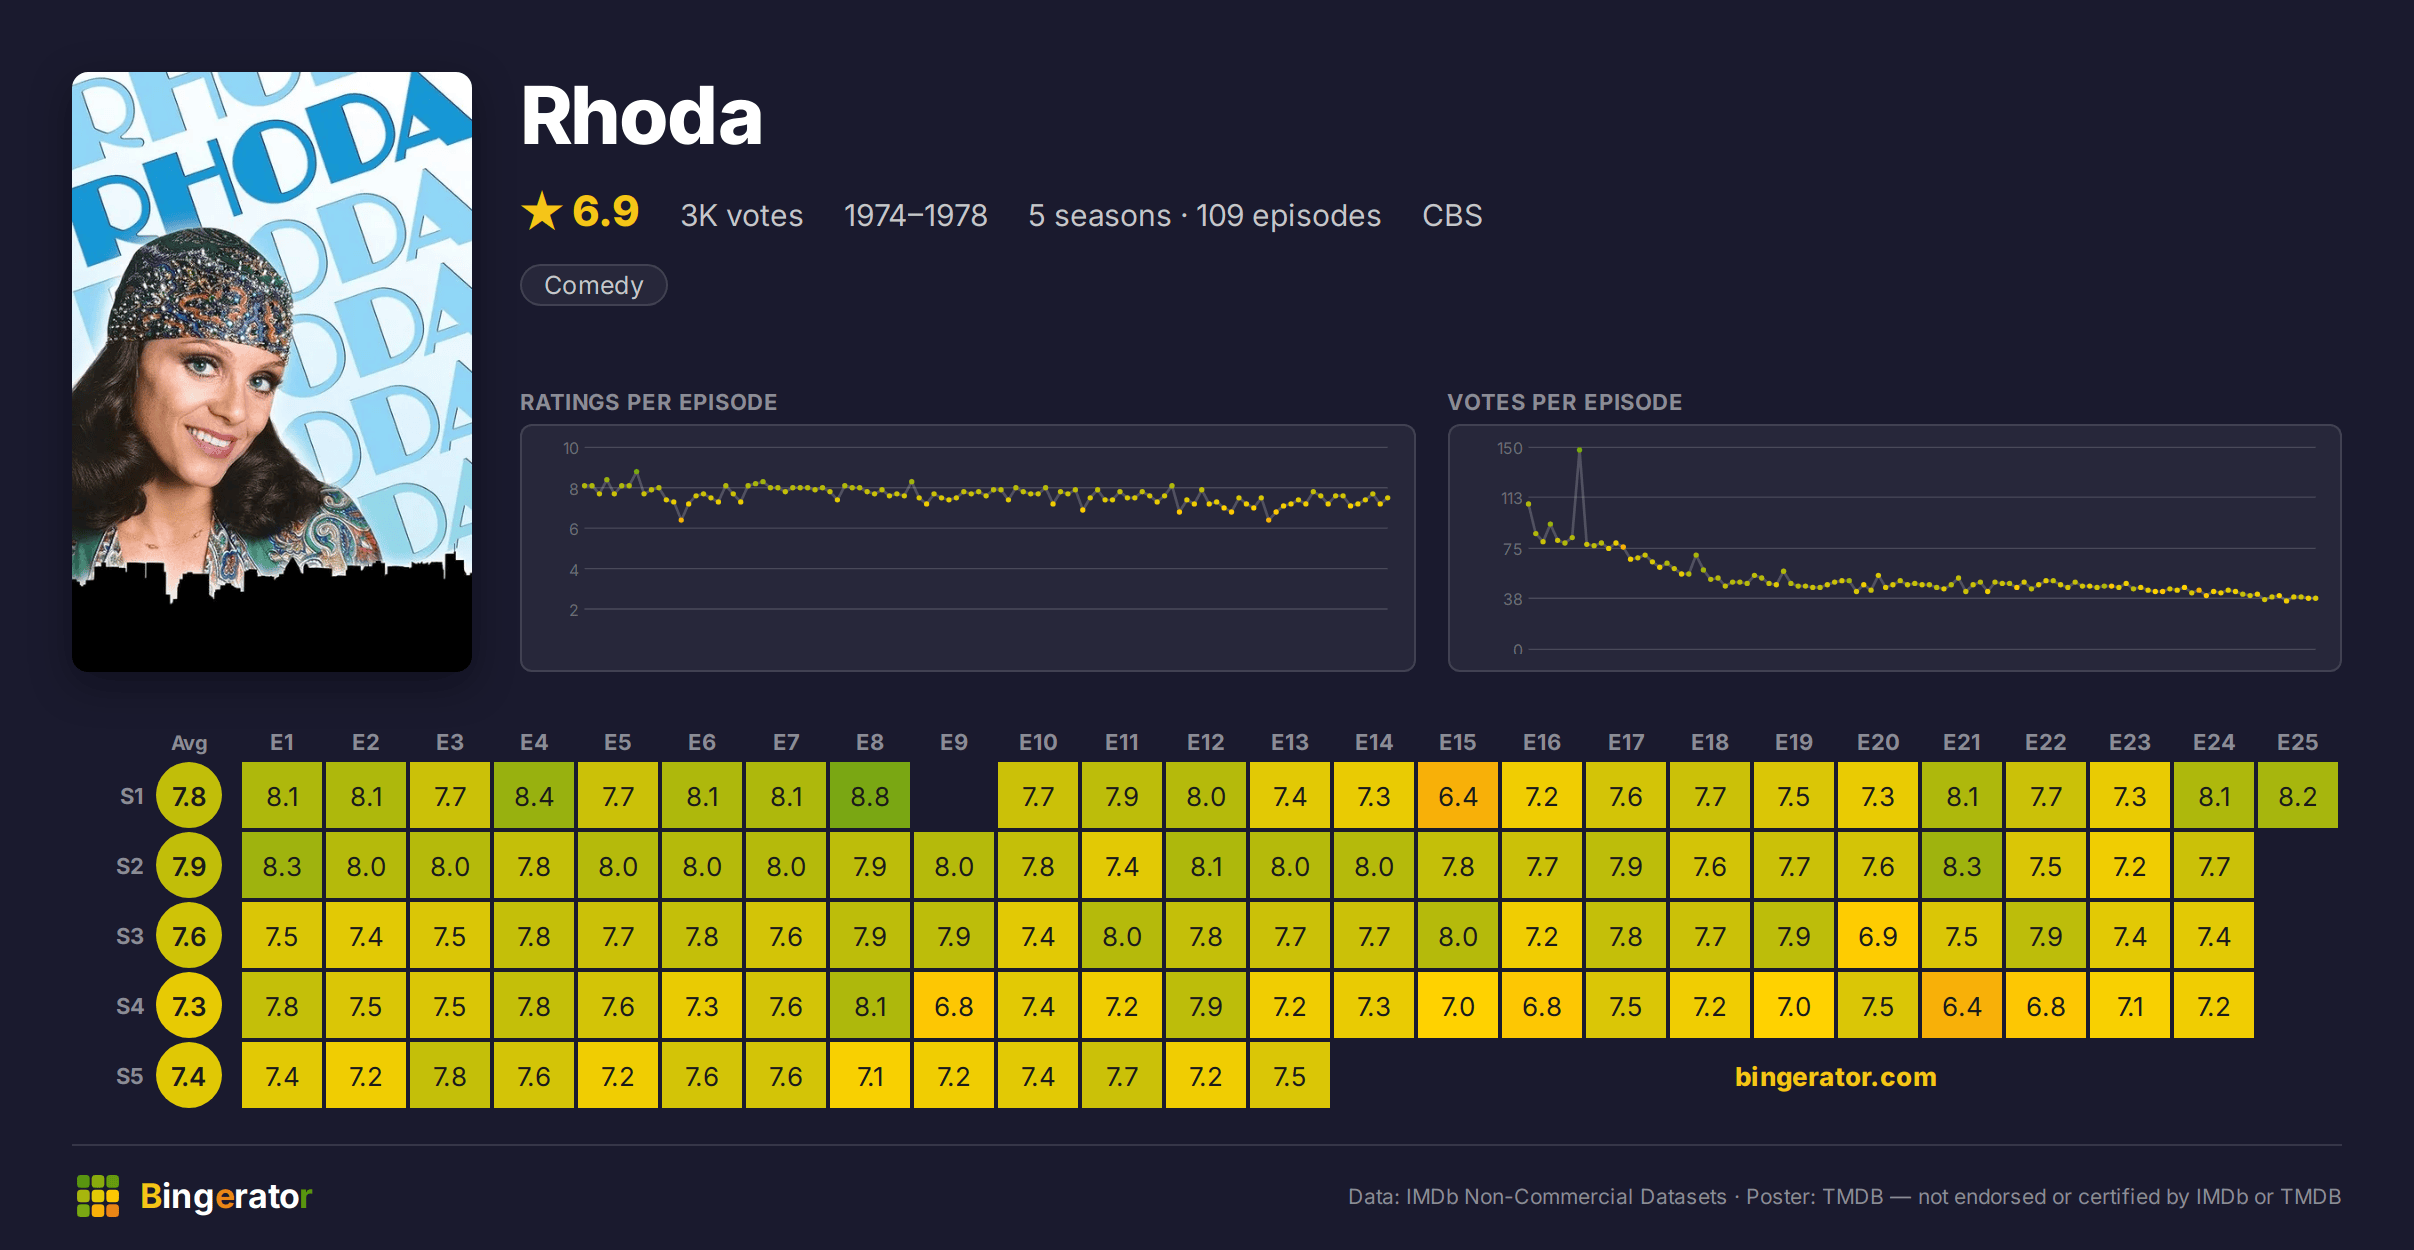Click the E13 column header
Viewport: 2414px width, 1250px height.
pos(1290,742)
